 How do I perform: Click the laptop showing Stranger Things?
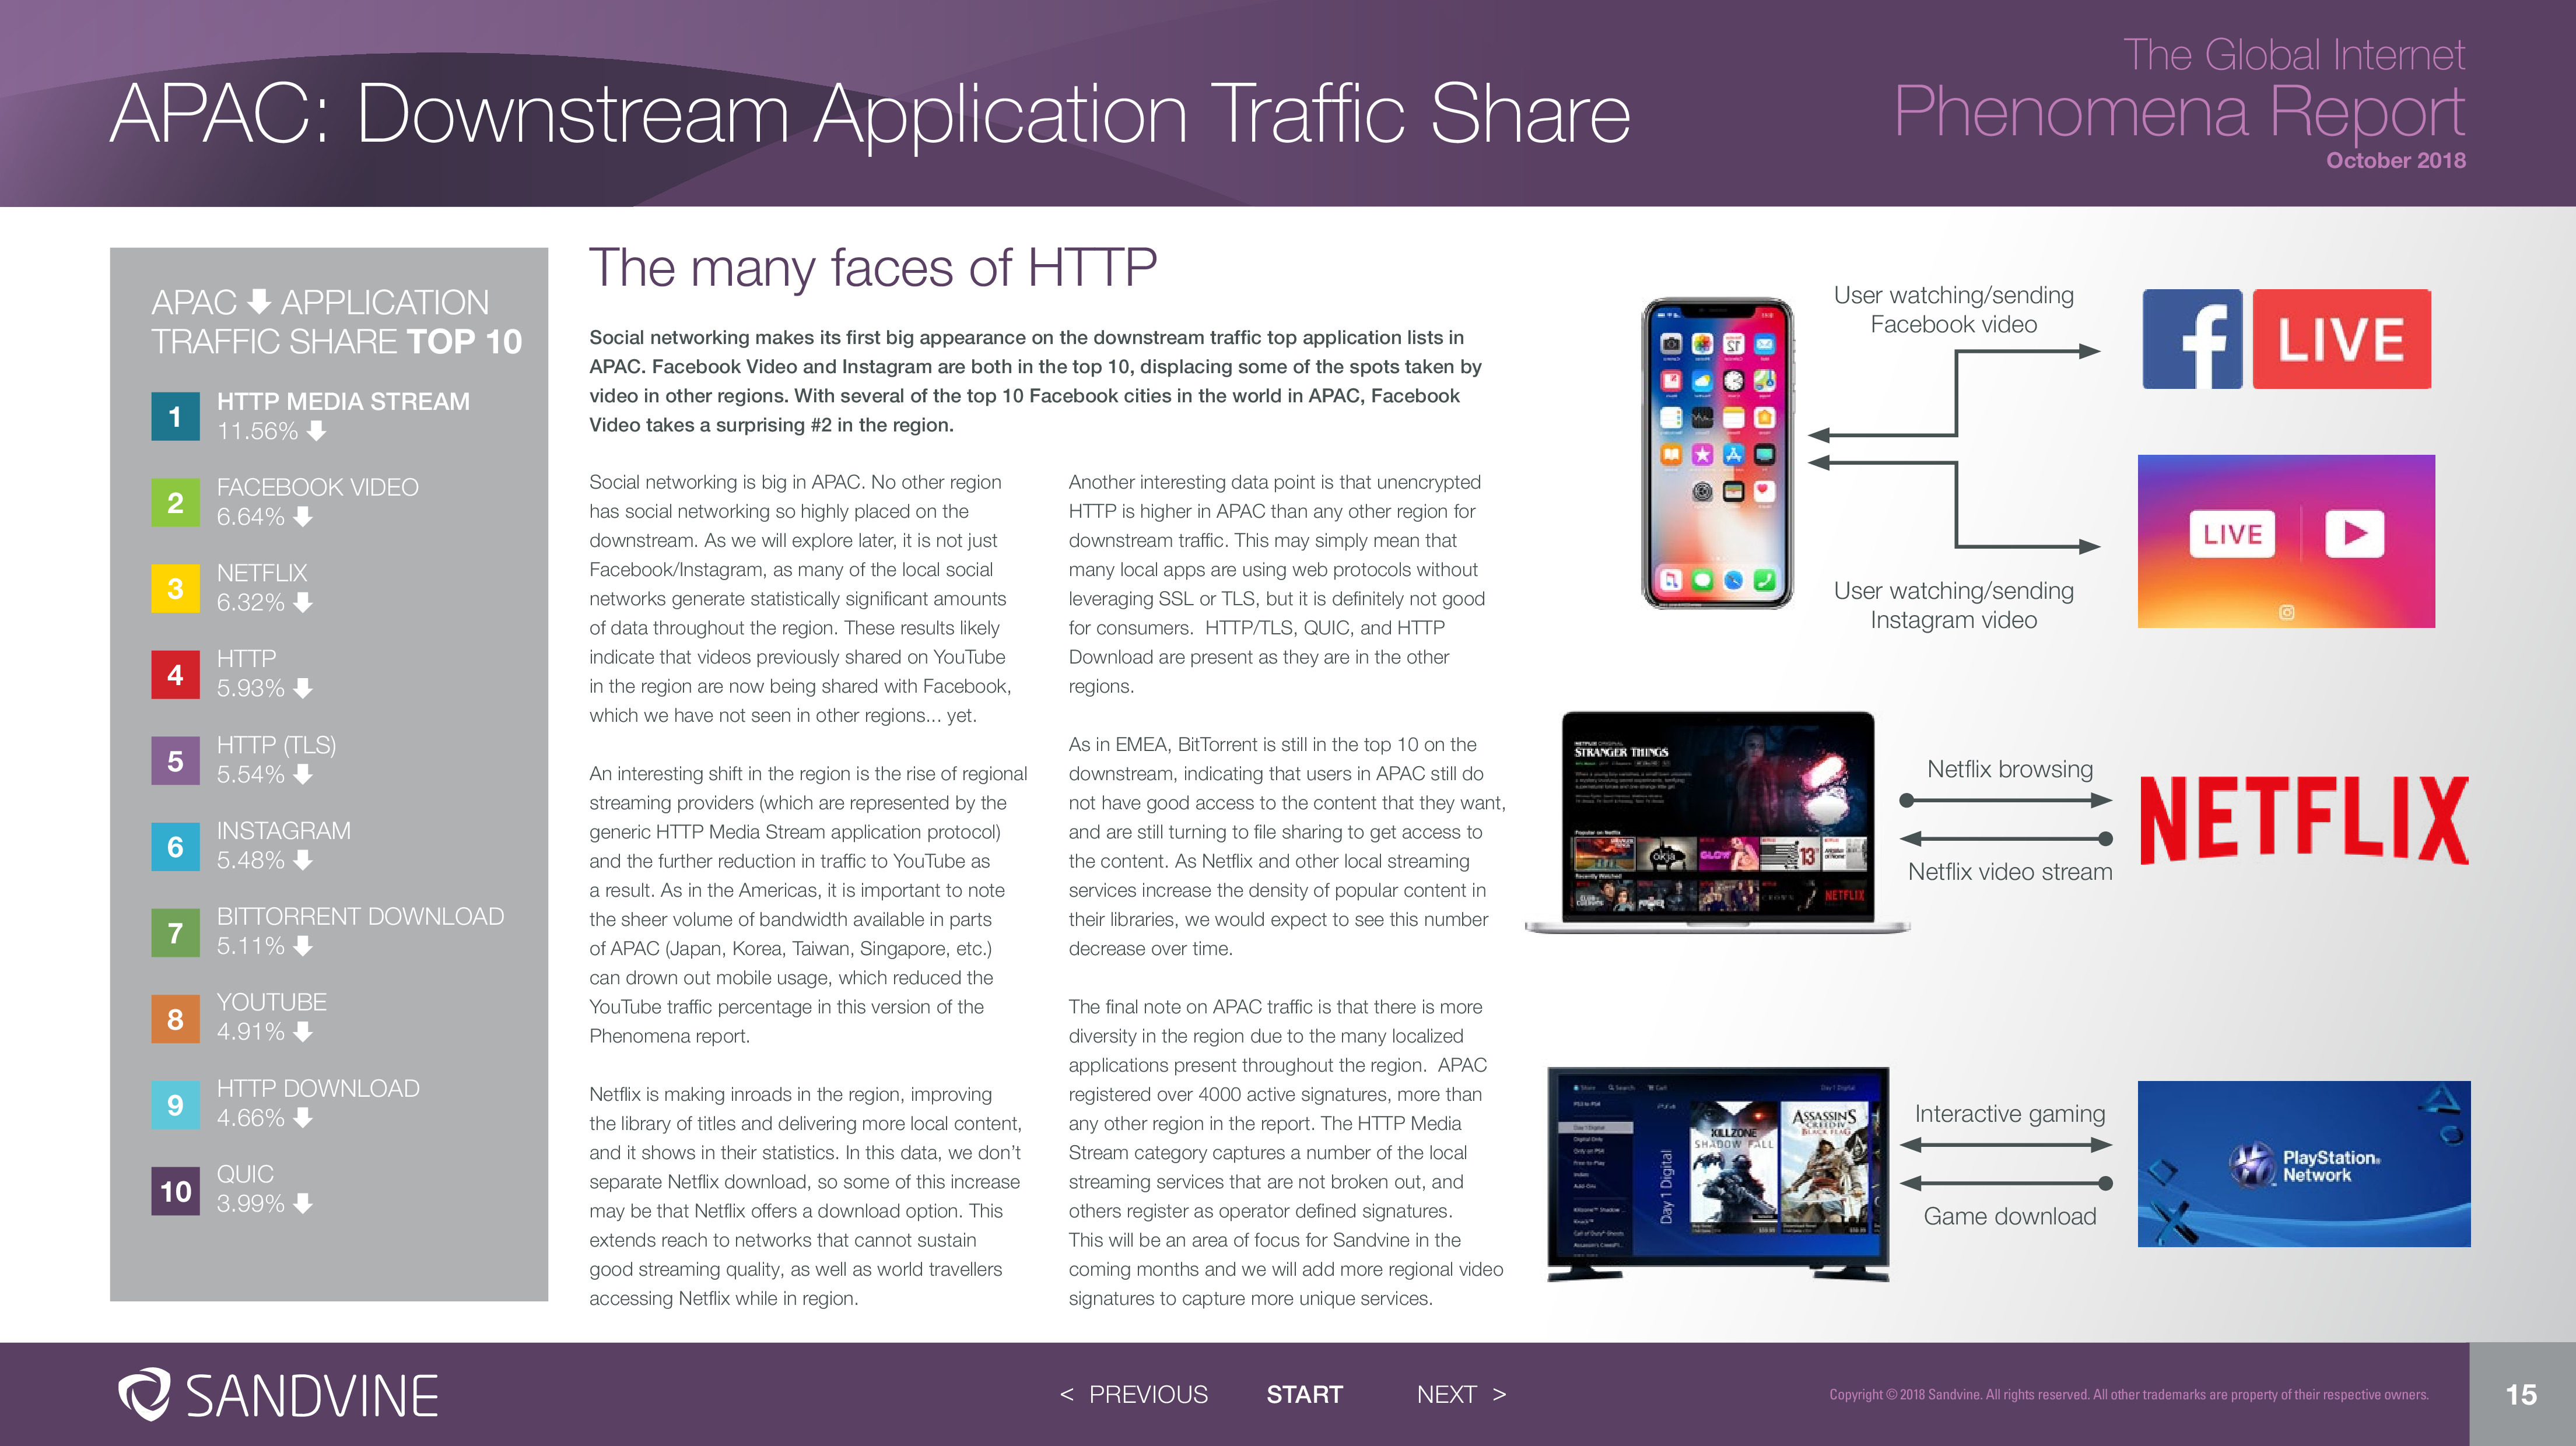(x=1717, y=820)
